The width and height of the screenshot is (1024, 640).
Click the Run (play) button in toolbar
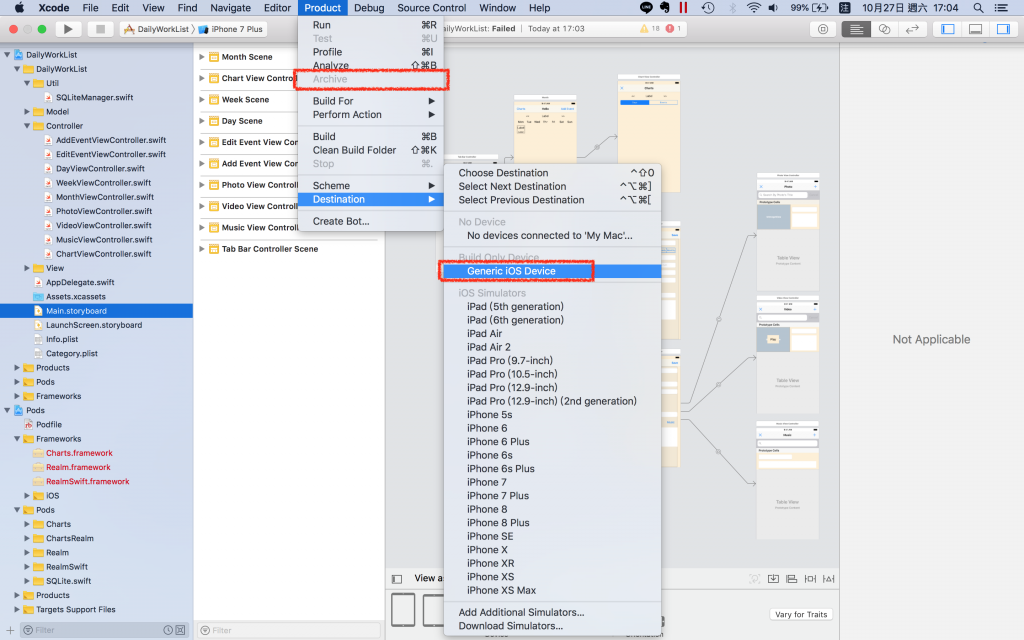[x=68, y=29]
